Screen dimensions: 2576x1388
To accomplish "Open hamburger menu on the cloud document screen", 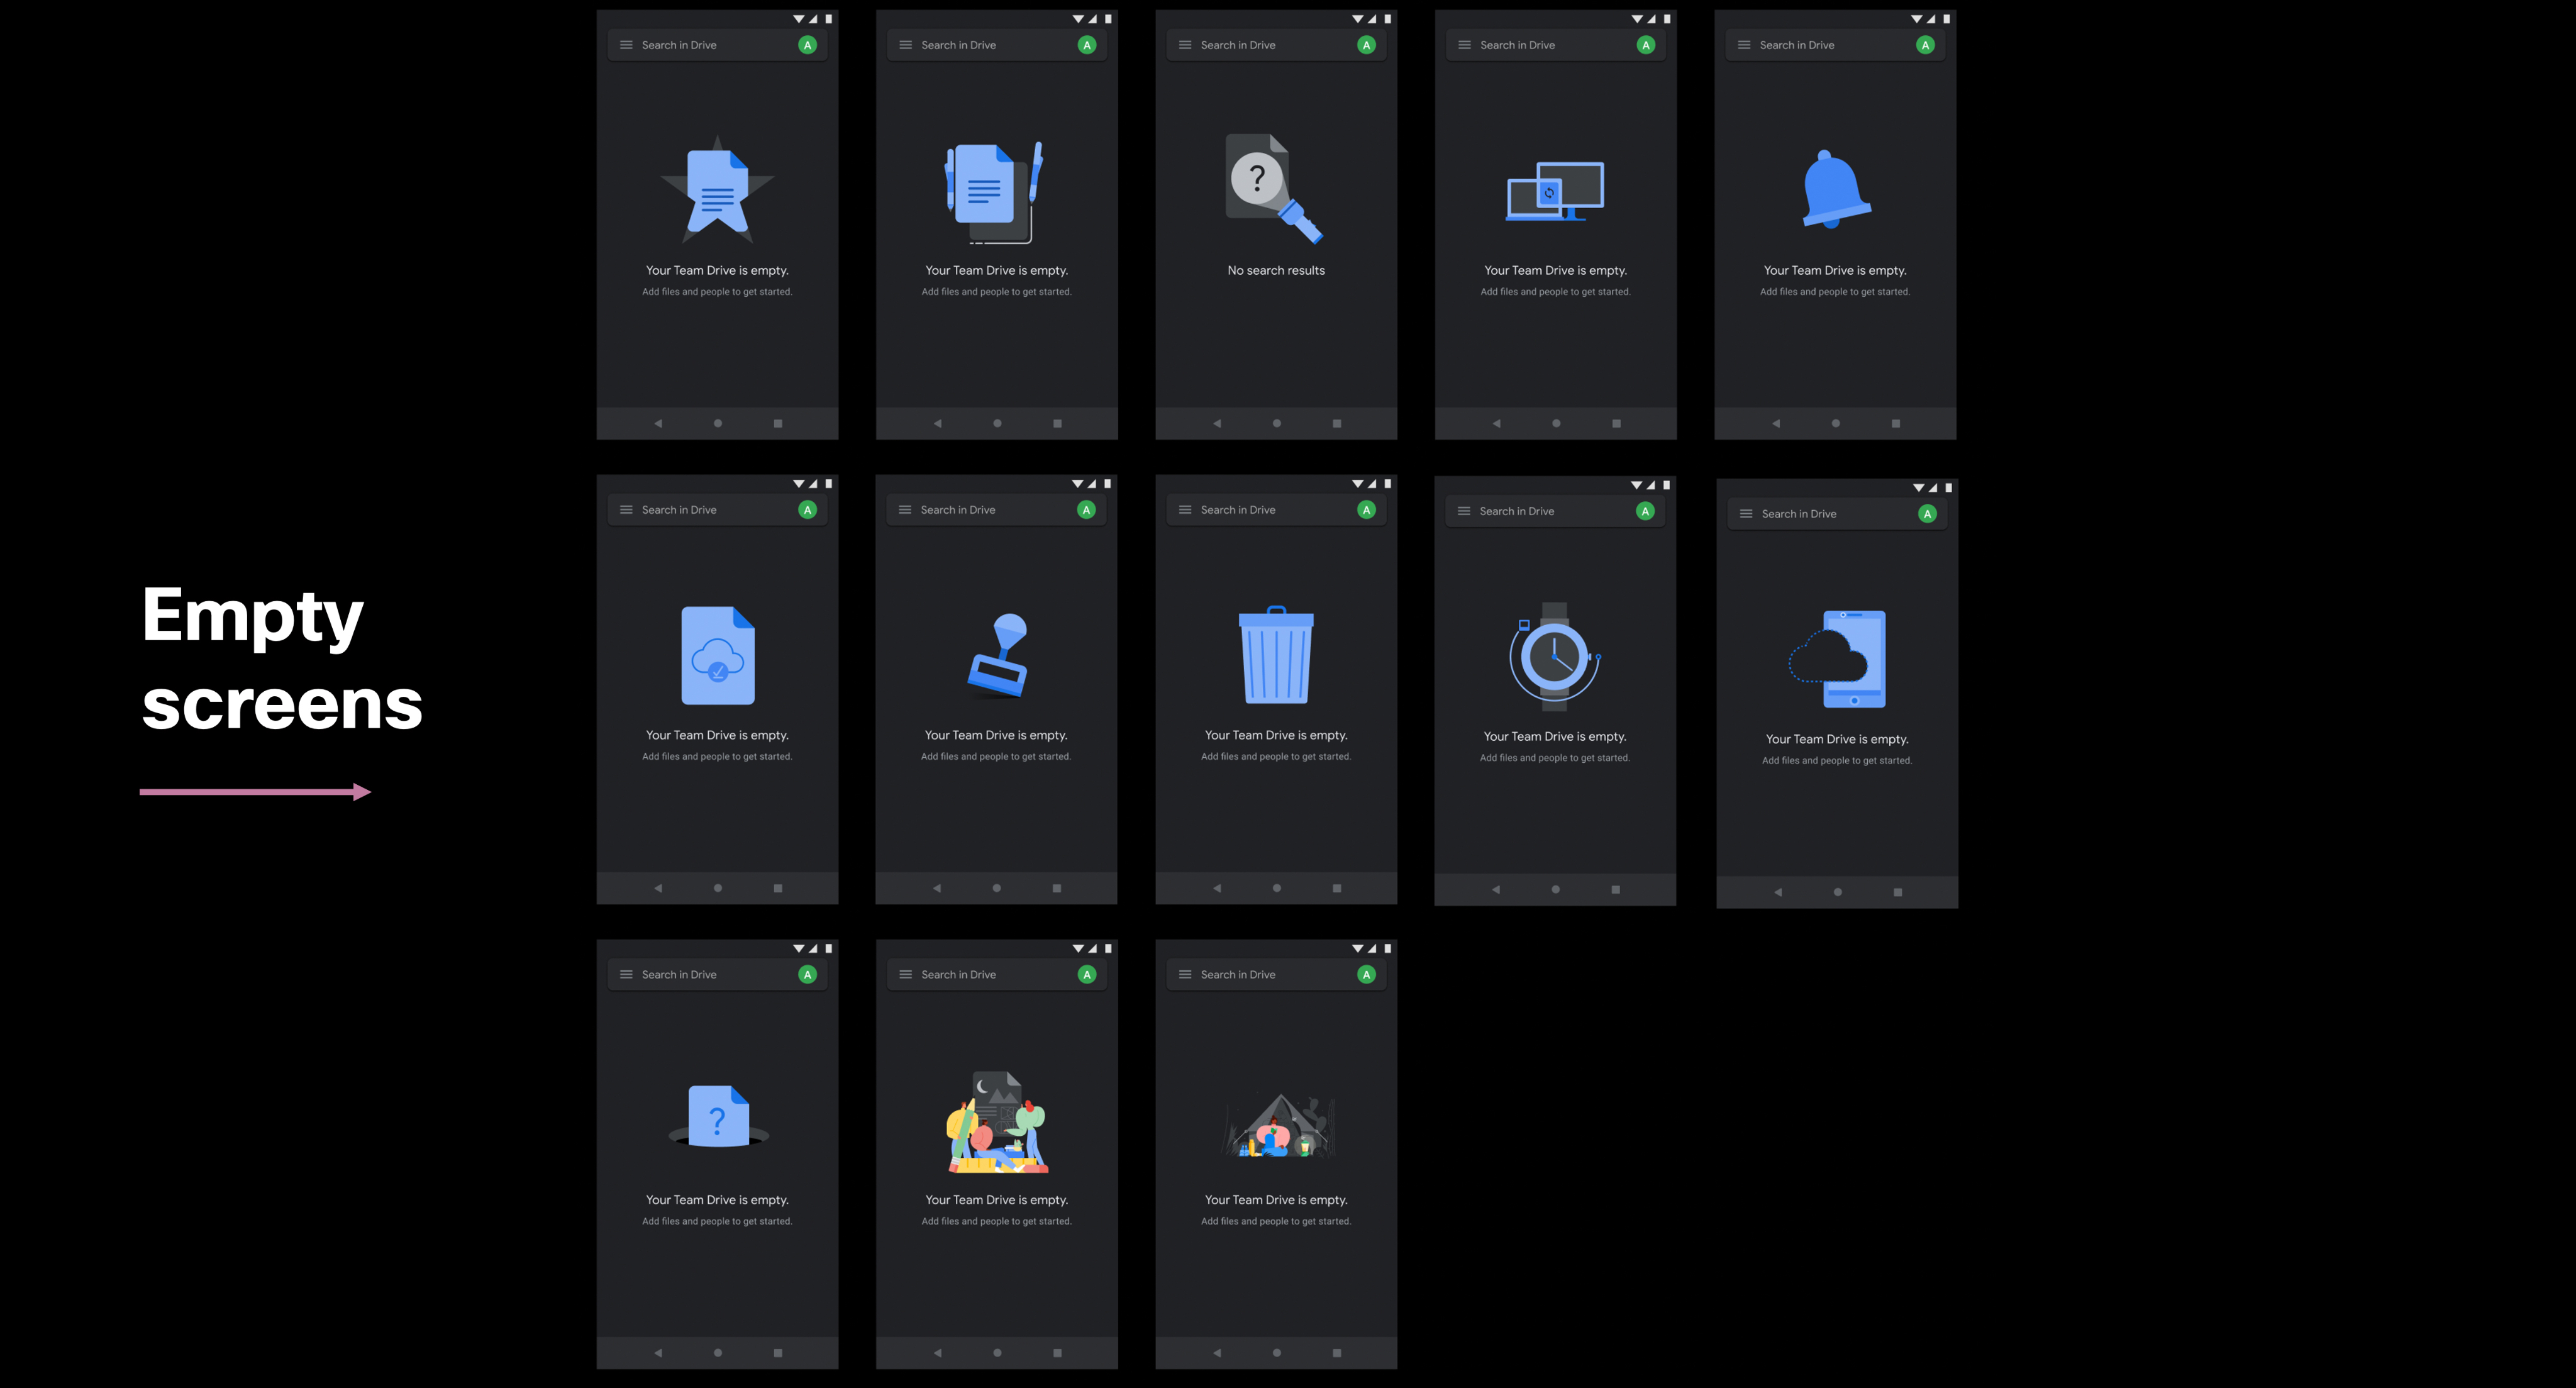I will tap(626, 510).
